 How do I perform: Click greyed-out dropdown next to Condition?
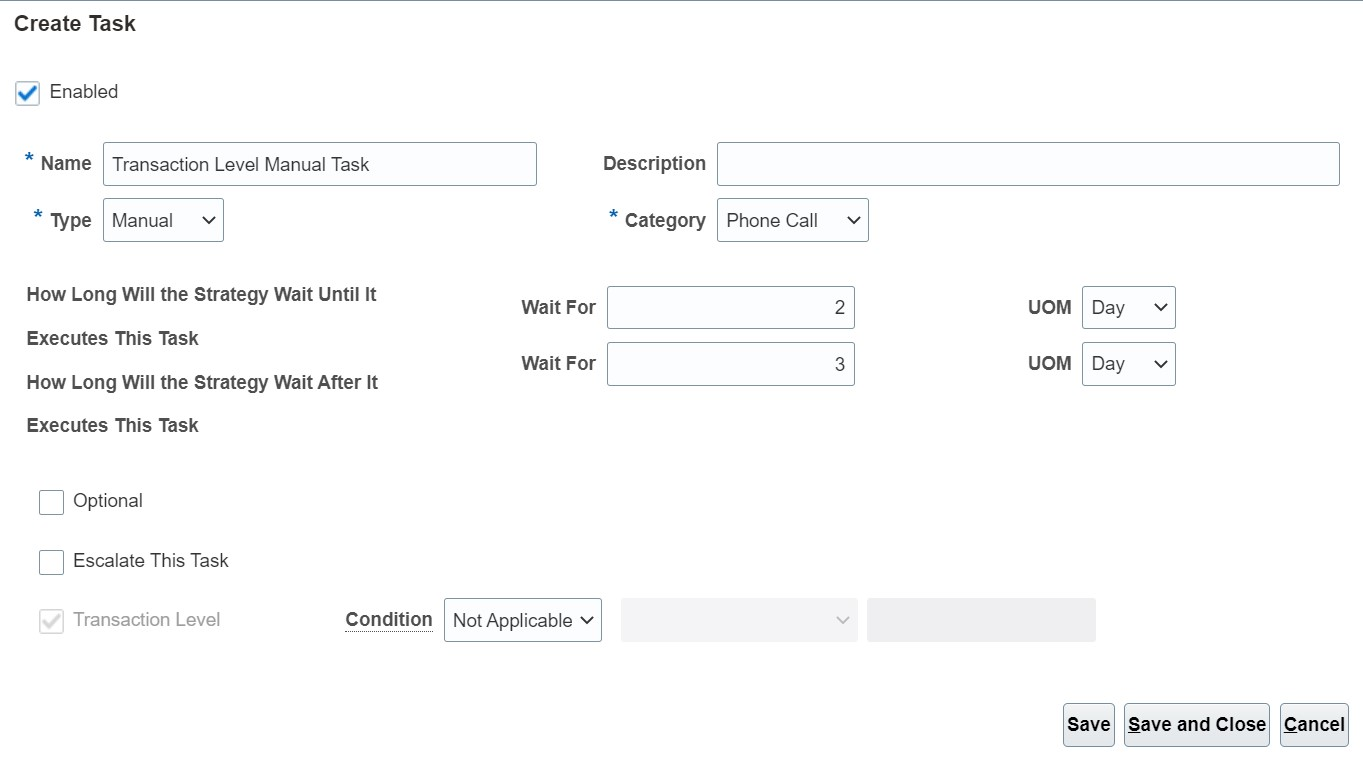point(738,621)
